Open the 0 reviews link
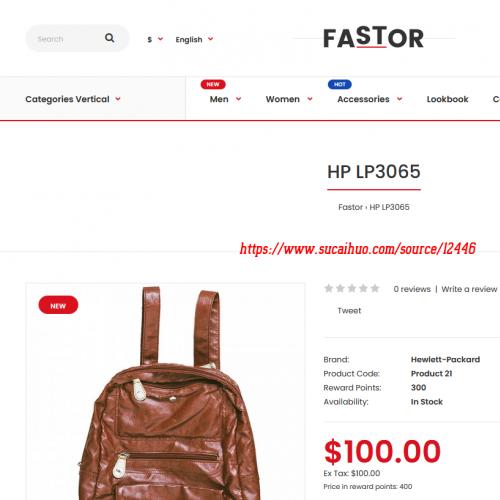 [412, 289]
